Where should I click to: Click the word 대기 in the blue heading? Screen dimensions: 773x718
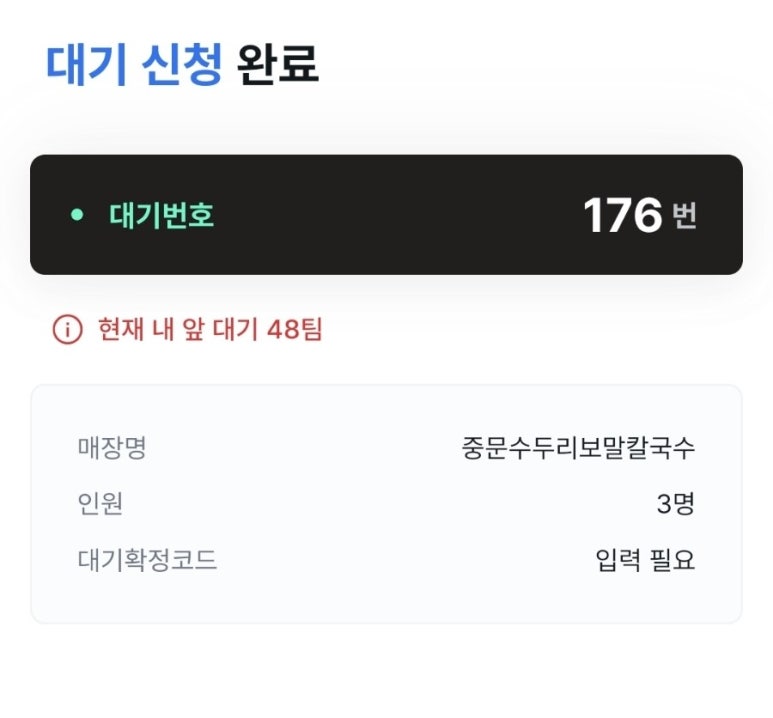86,64
